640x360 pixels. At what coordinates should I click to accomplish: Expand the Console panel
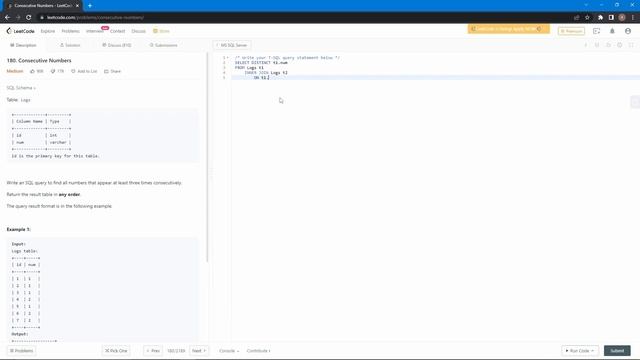coord(229,351)
